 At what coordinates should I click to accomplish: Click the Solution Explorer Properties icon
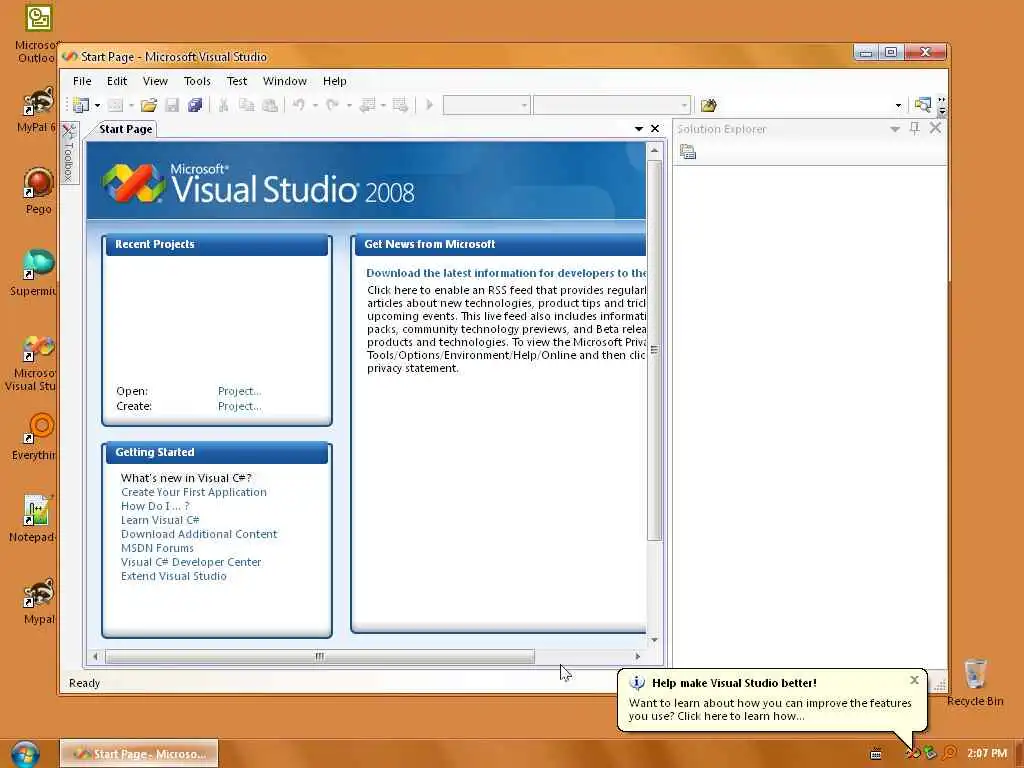[688, 152]
